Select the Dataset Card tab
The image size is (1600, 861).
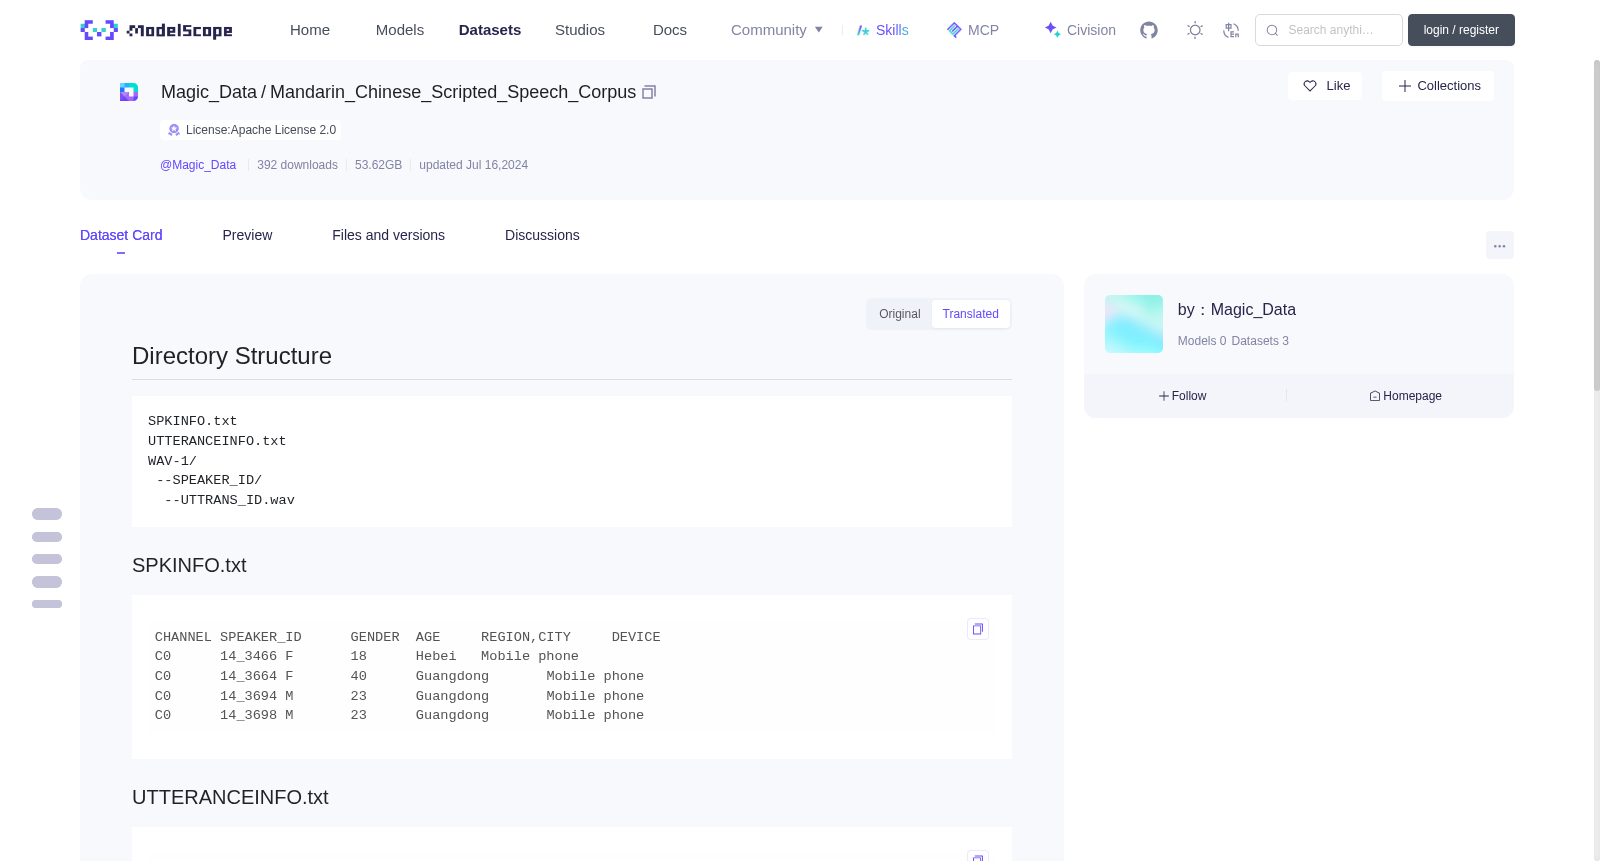coord(121,235)
